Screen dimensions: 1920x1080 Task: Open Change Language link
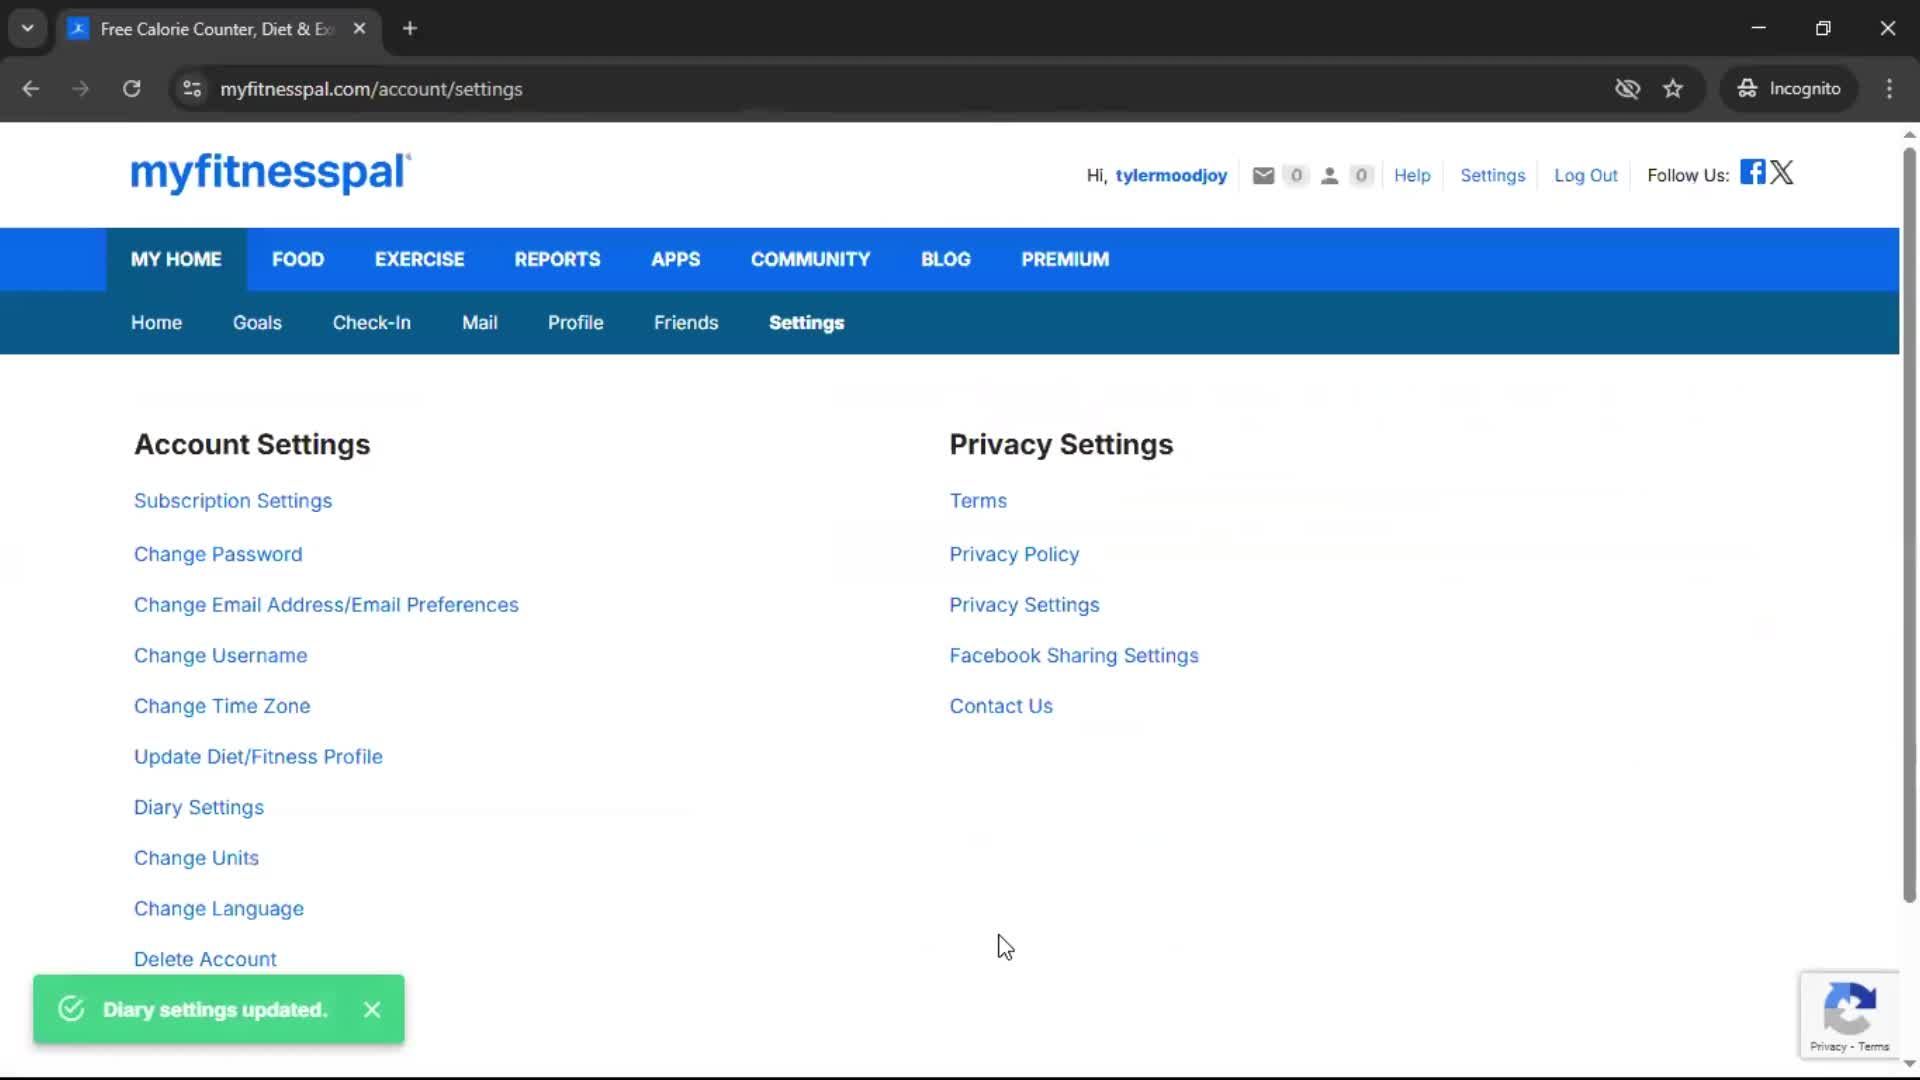tap(219, 909)
